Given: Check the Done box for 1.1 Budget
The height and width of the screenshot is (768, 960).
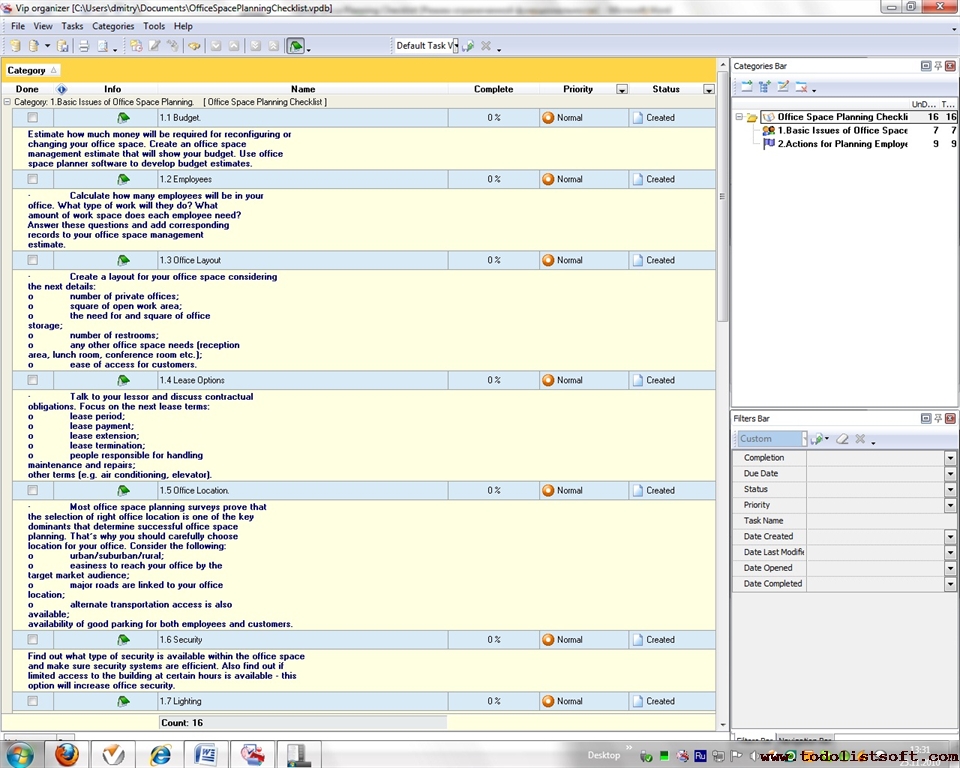Looking at the screenshot, I should coord(33,118).
